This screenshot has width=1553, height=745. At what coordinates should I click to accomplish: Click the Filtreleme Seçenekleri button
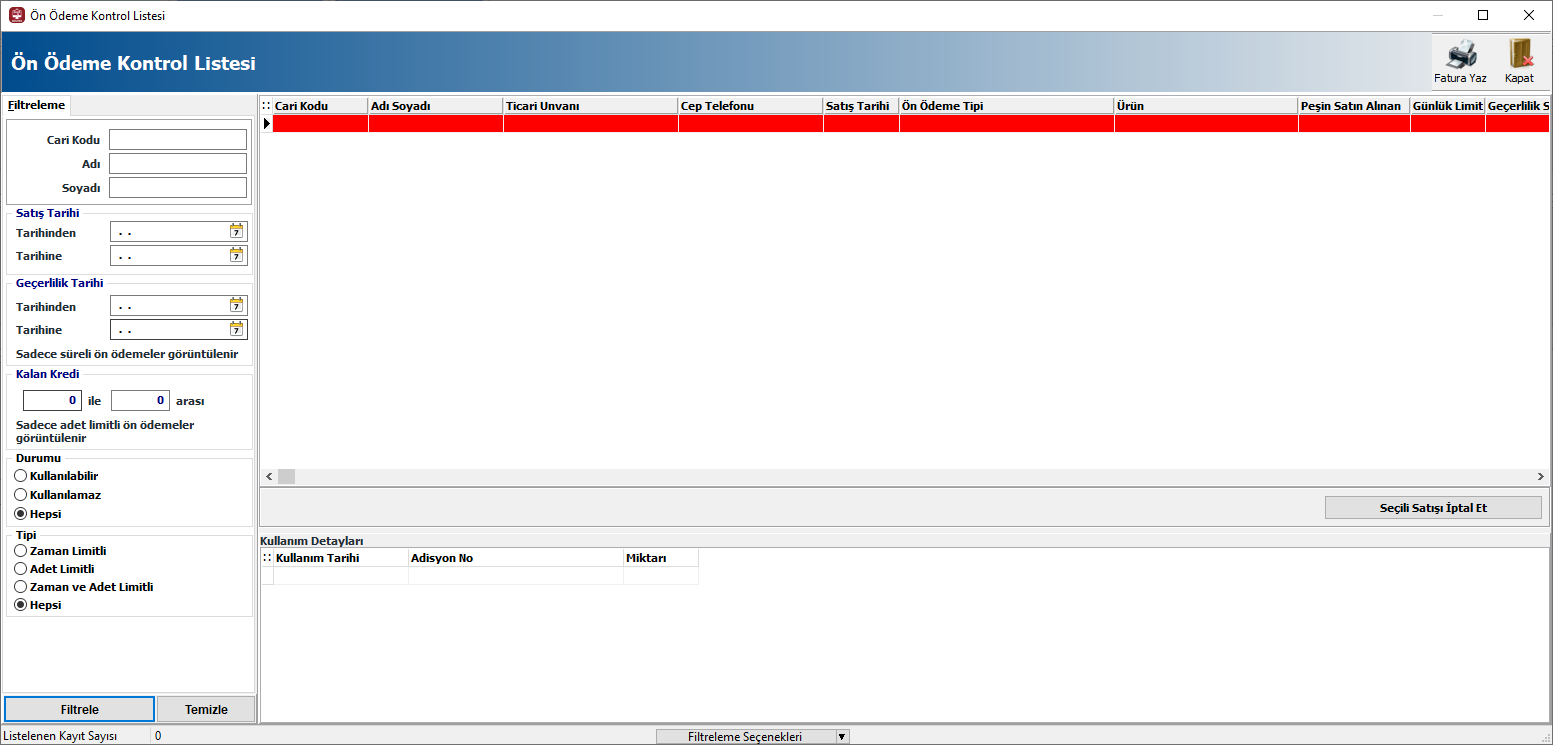pos(745,737)
